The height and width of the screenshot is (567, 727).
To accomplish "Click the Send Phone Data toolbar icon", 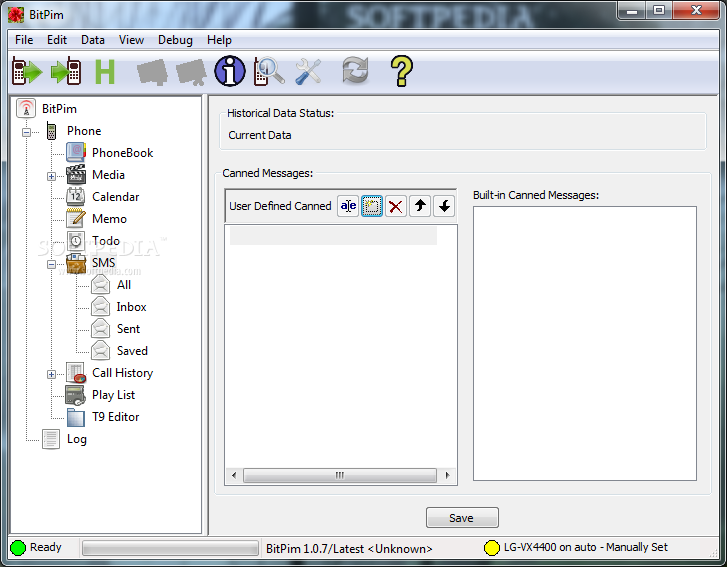I will [66, 71].
